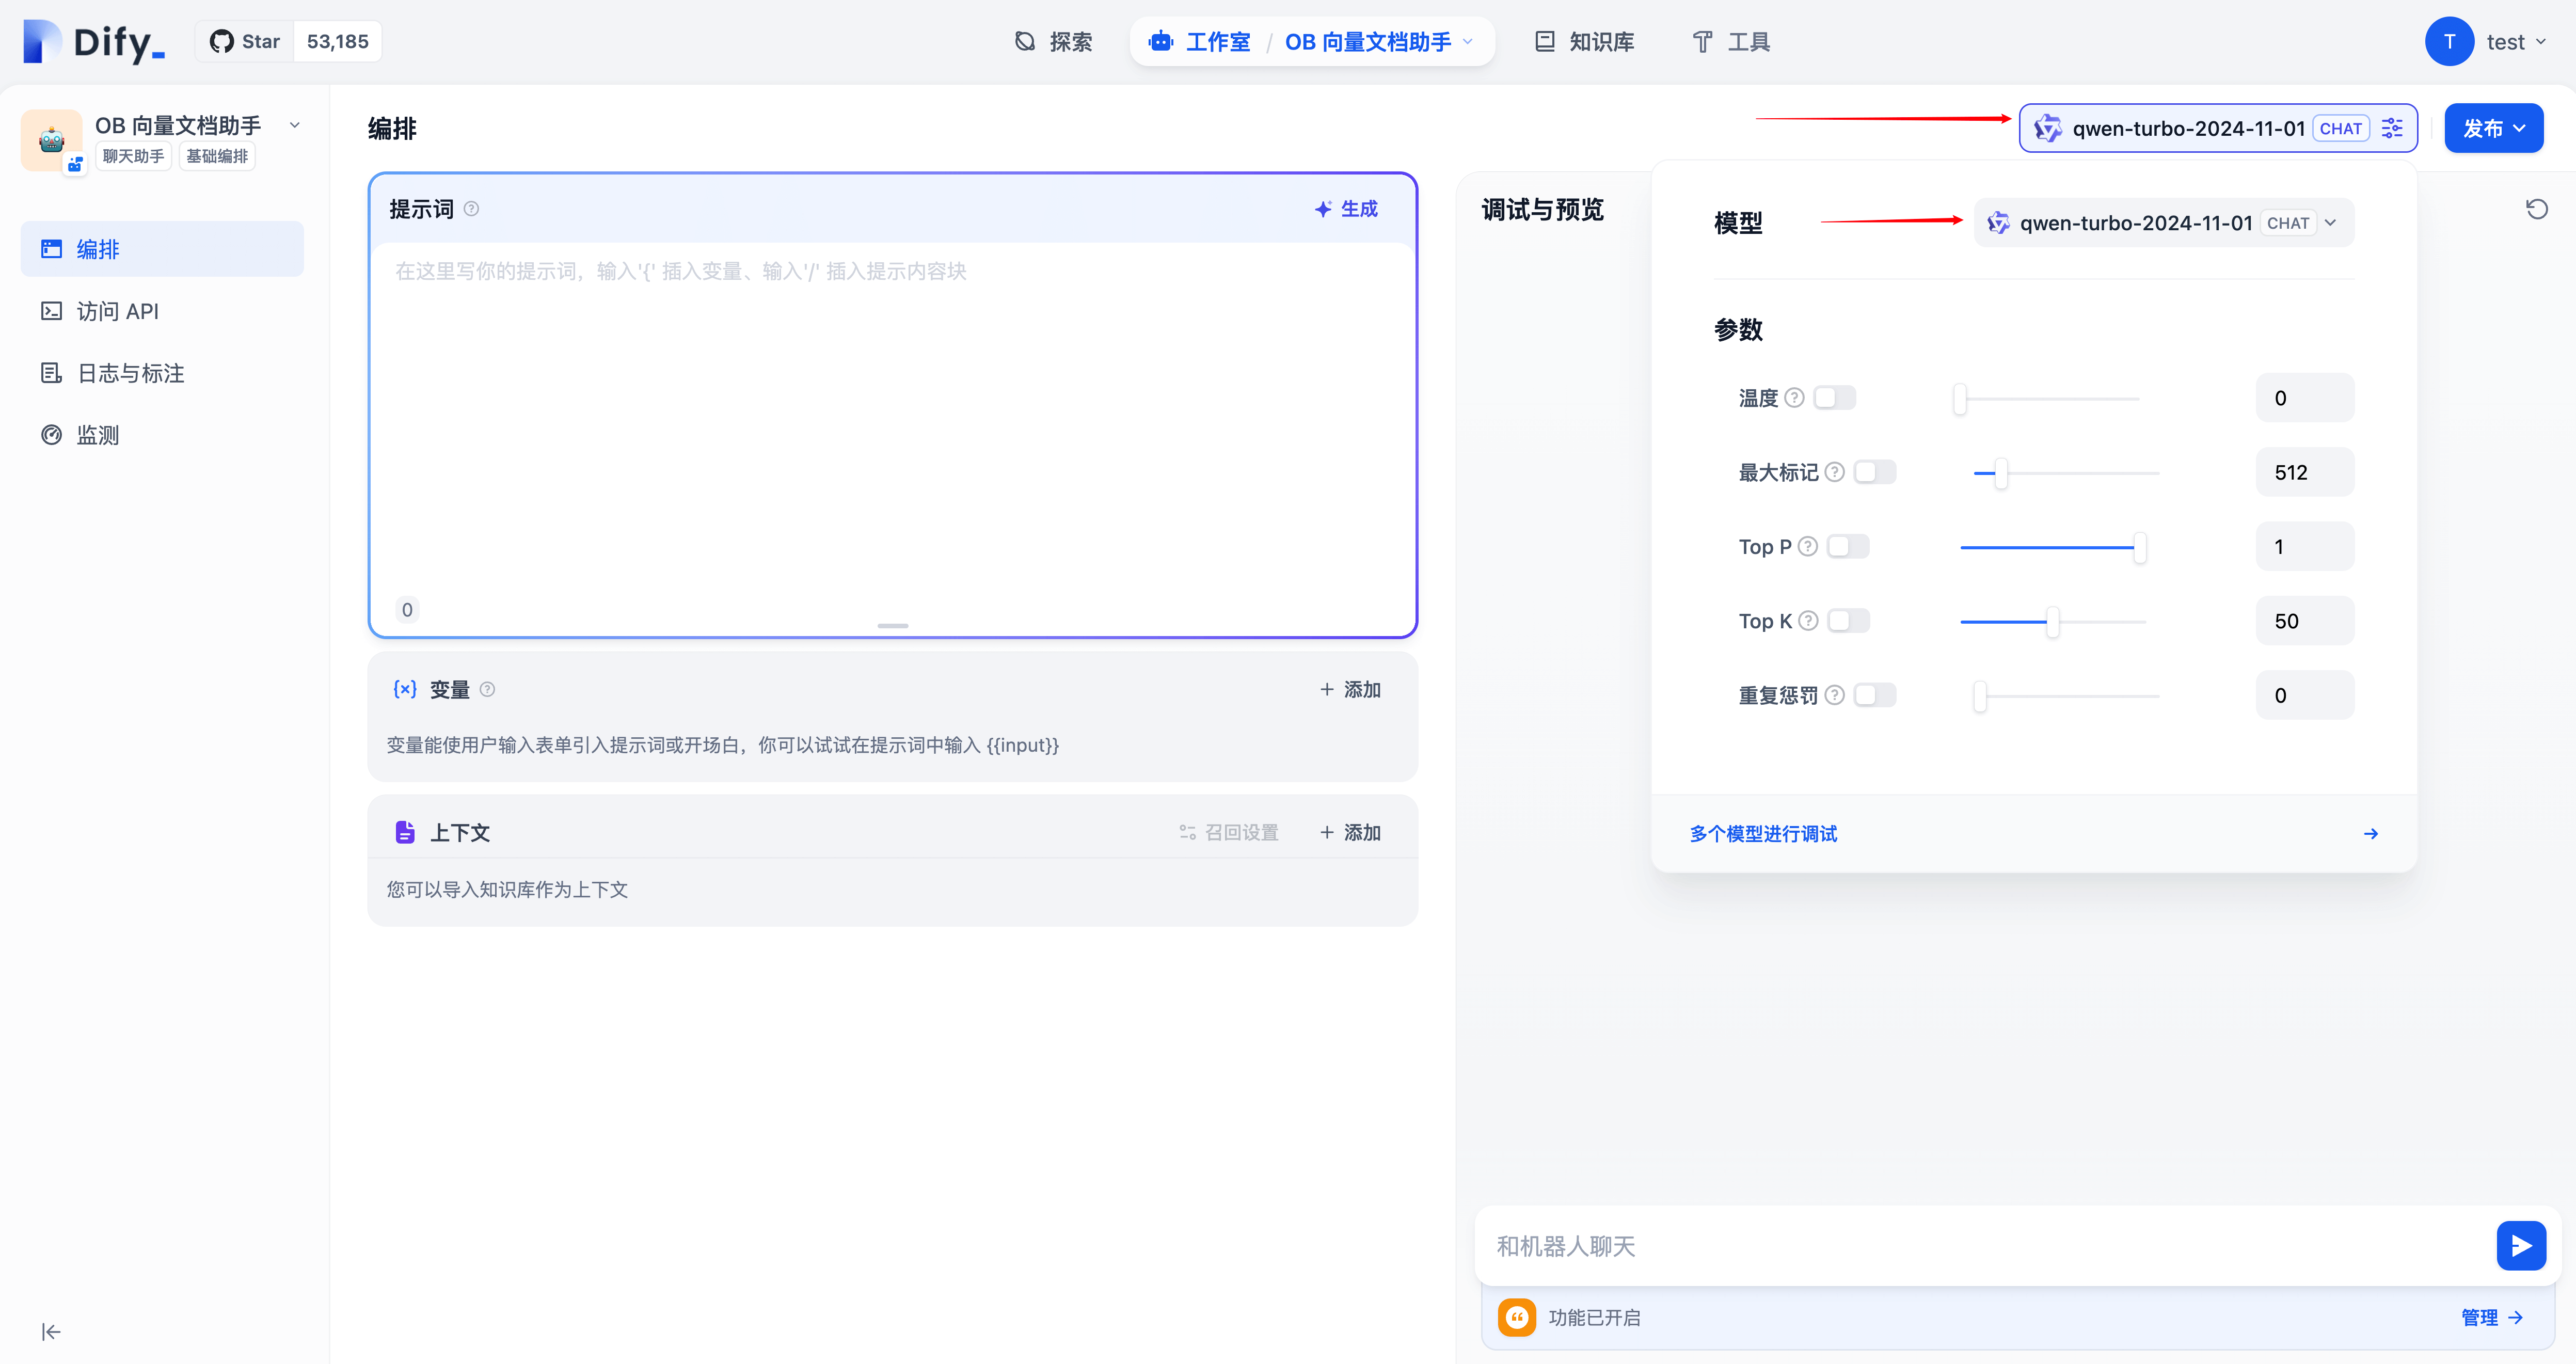Click the robot app icon in sidebar
Screen dimensions: 2576x1364
point(51,140)
